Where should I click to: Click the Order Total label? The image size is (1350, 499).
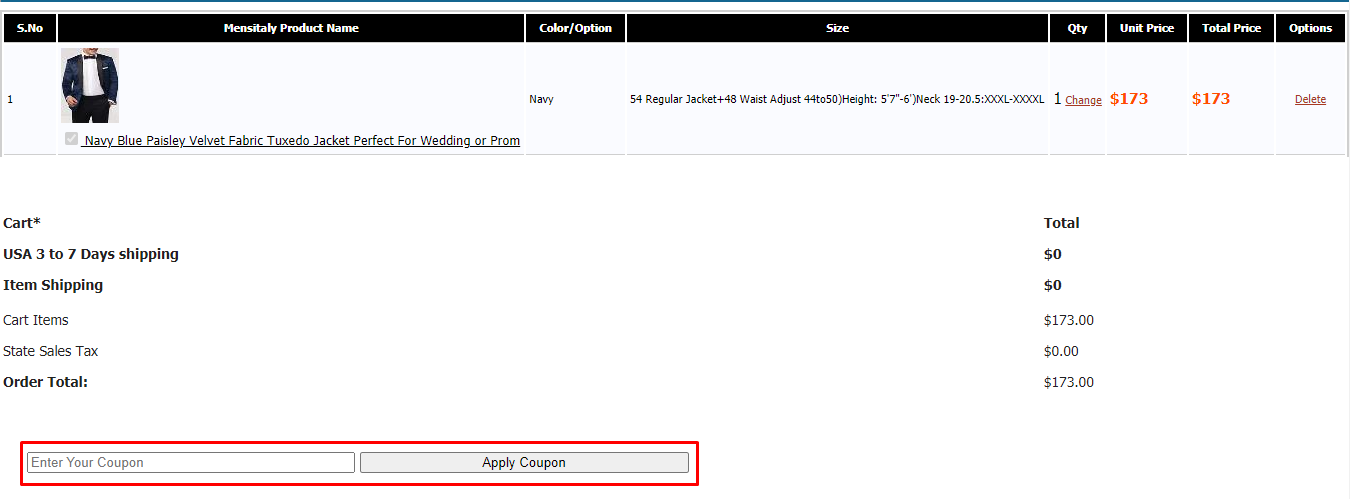click(x=46, y=382)
